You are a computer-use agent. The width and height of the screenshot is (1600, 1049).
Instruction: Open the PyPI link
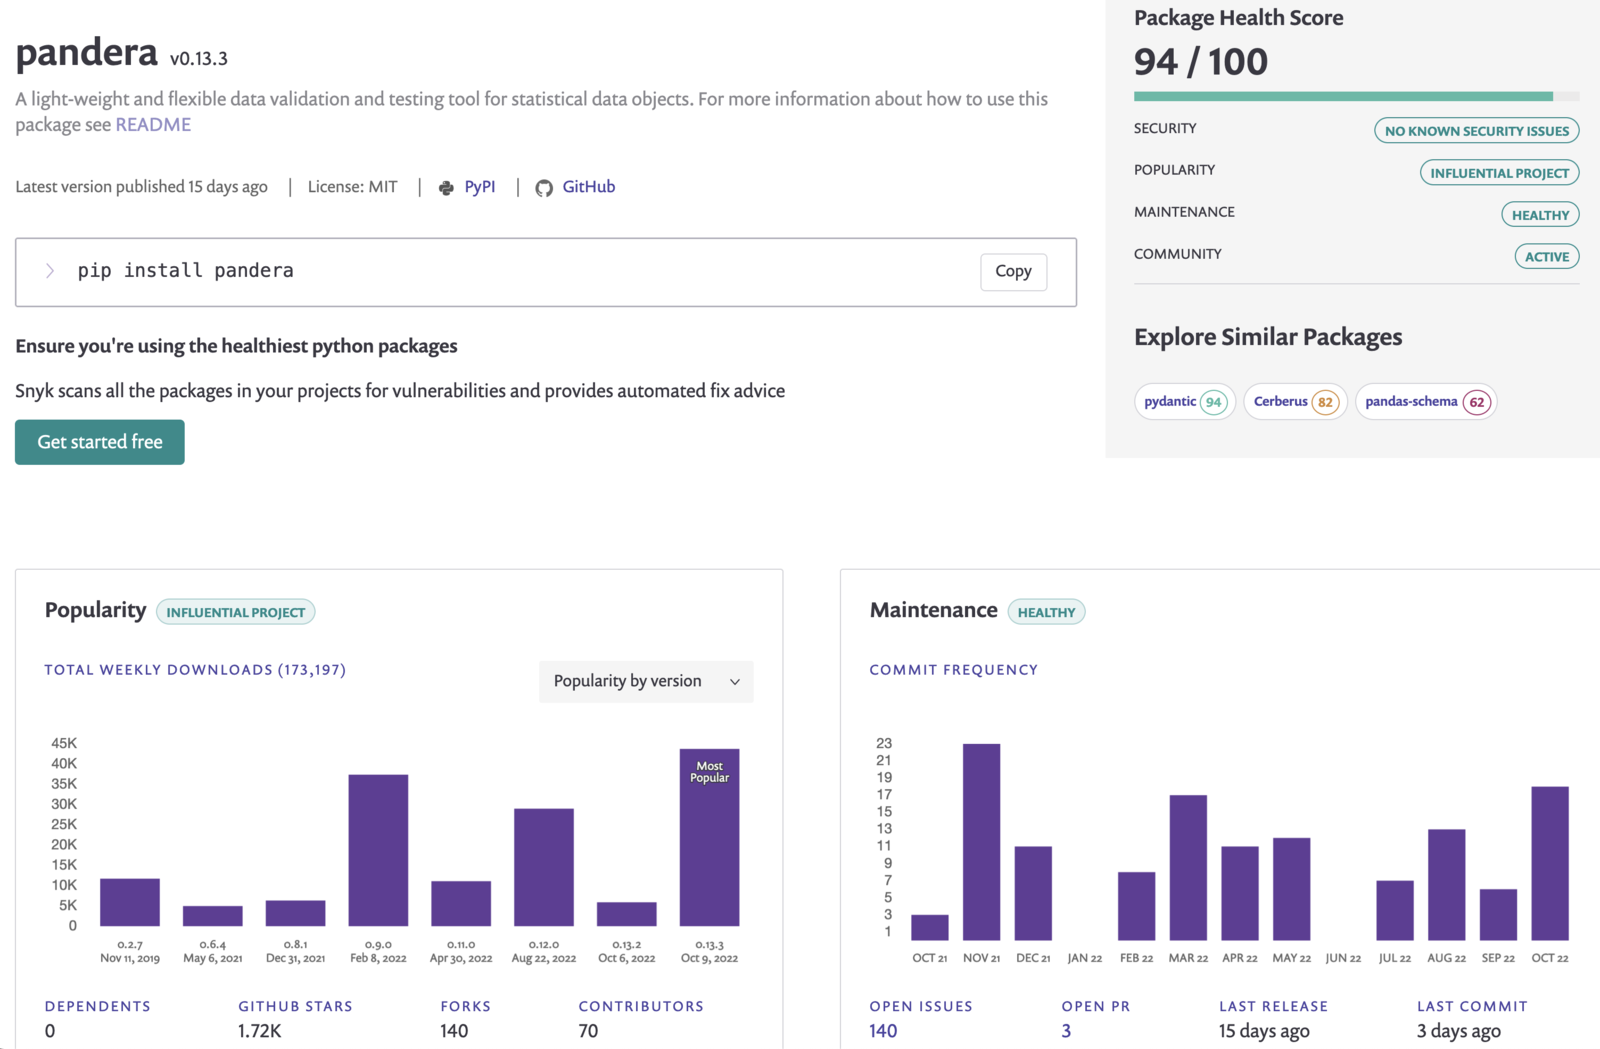tap(480, 187)
